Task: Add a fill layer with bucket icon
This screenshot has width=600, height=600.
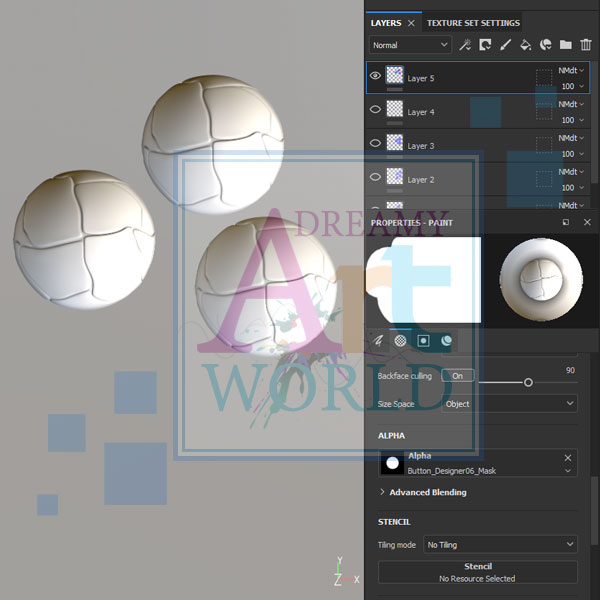Action: [x=525, y=45]
